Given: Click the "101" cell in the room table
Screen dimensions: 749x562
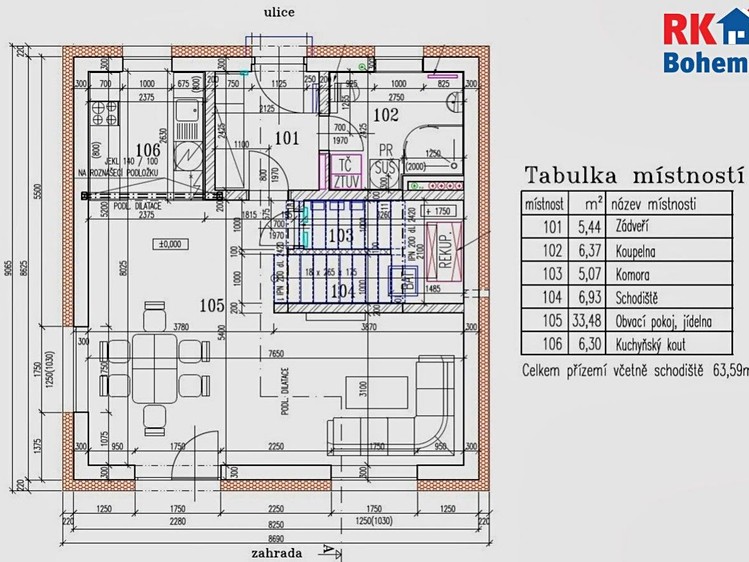Looking at the screenshot, I should coord(544,226).
